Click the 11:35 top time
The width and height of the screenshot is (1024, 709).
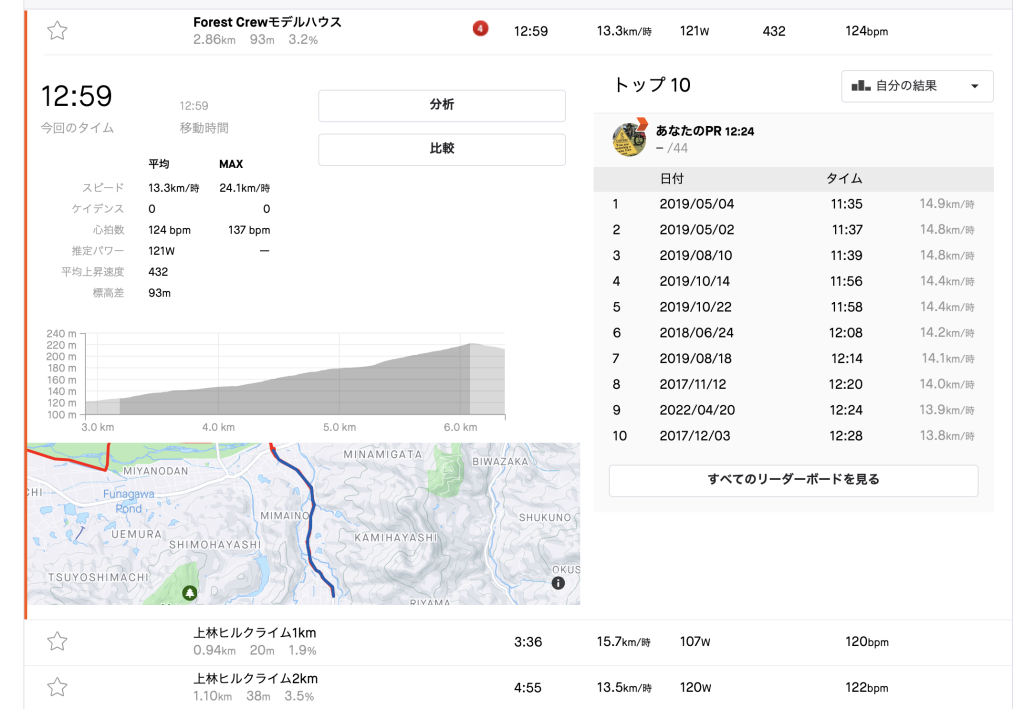pyautogui.click(x=846, y=204)
